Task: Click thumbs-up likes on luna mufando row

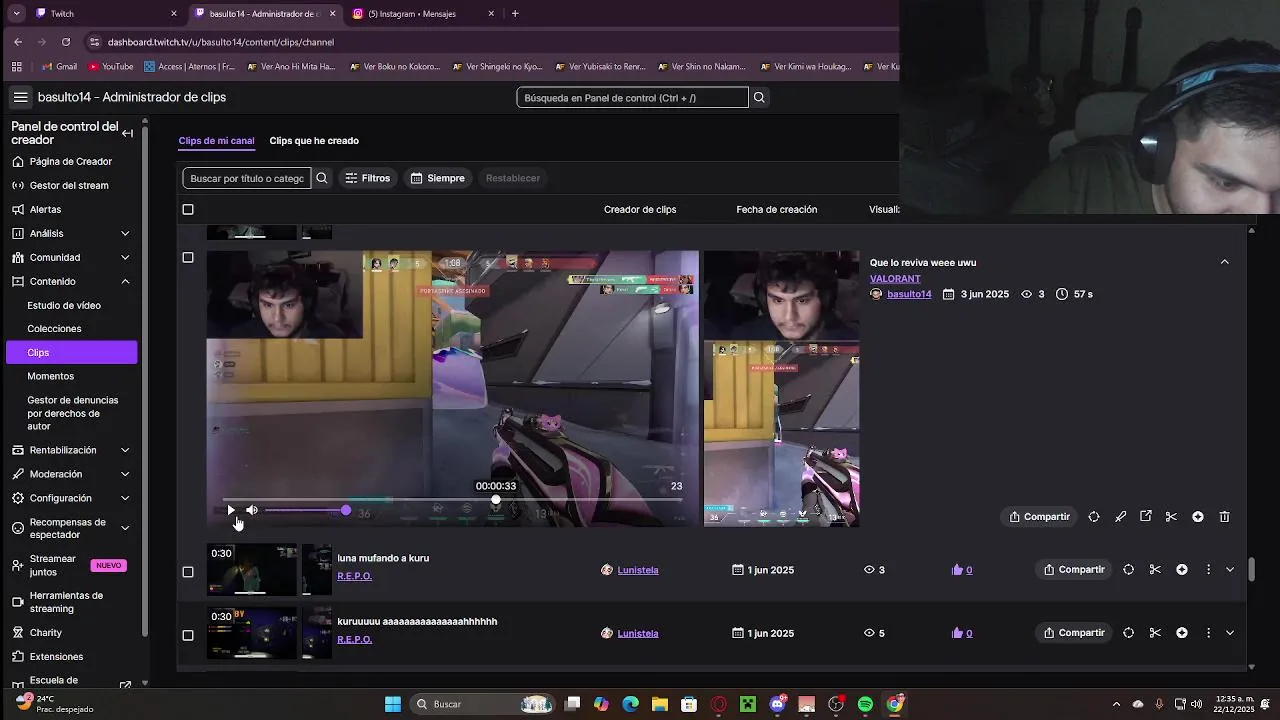Action: [962, 570]
